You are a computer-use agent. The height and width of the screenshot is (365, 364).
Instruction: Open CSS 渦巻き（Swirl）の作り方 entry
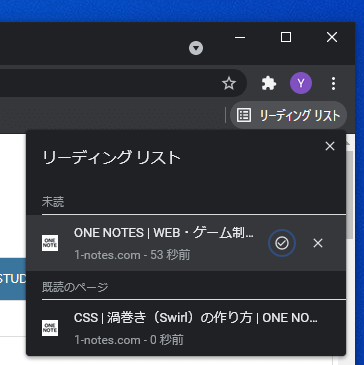point(186,328)
